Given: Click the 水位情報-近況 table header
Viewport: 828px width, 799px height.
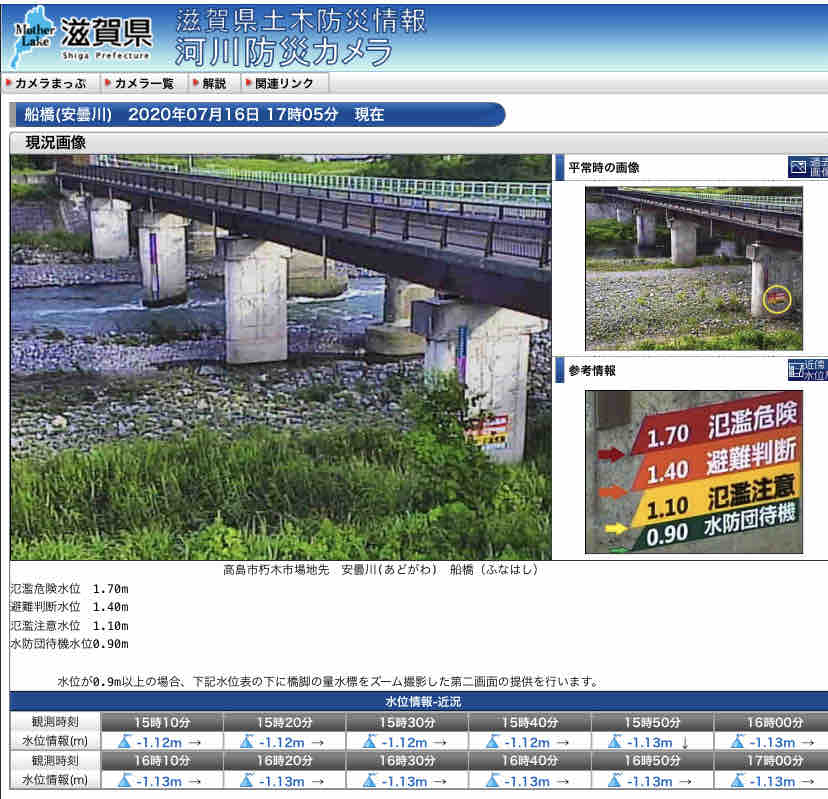Looking at the screenshot, I should click(x=422, y=701).
